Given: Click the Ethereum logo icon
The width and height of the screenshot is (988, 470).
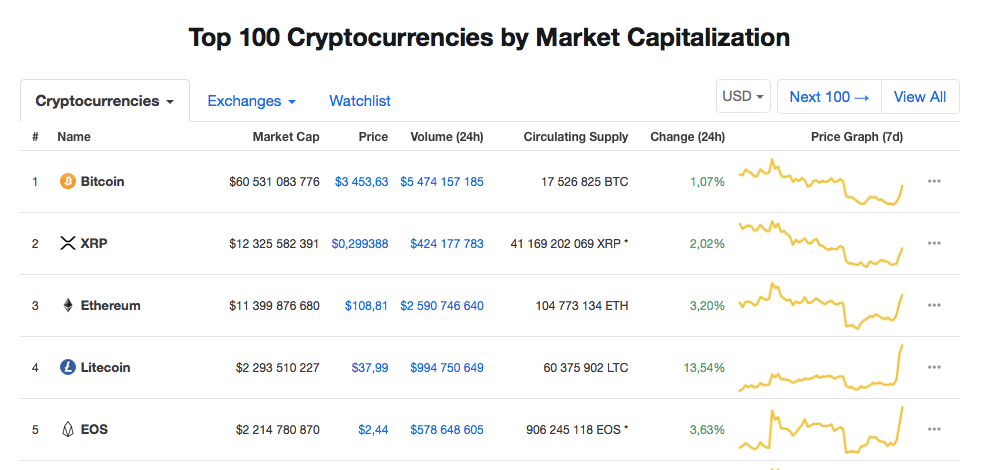Looking at the screenshot, I should click(x=67, y=306).
